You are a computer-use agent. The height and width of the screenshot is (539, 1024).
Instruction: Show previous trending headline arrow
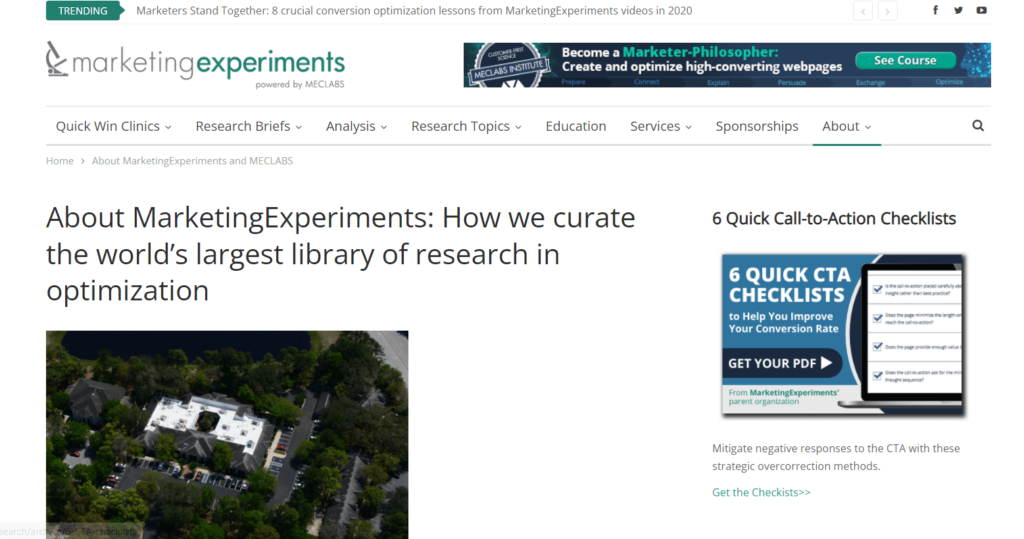863,11
